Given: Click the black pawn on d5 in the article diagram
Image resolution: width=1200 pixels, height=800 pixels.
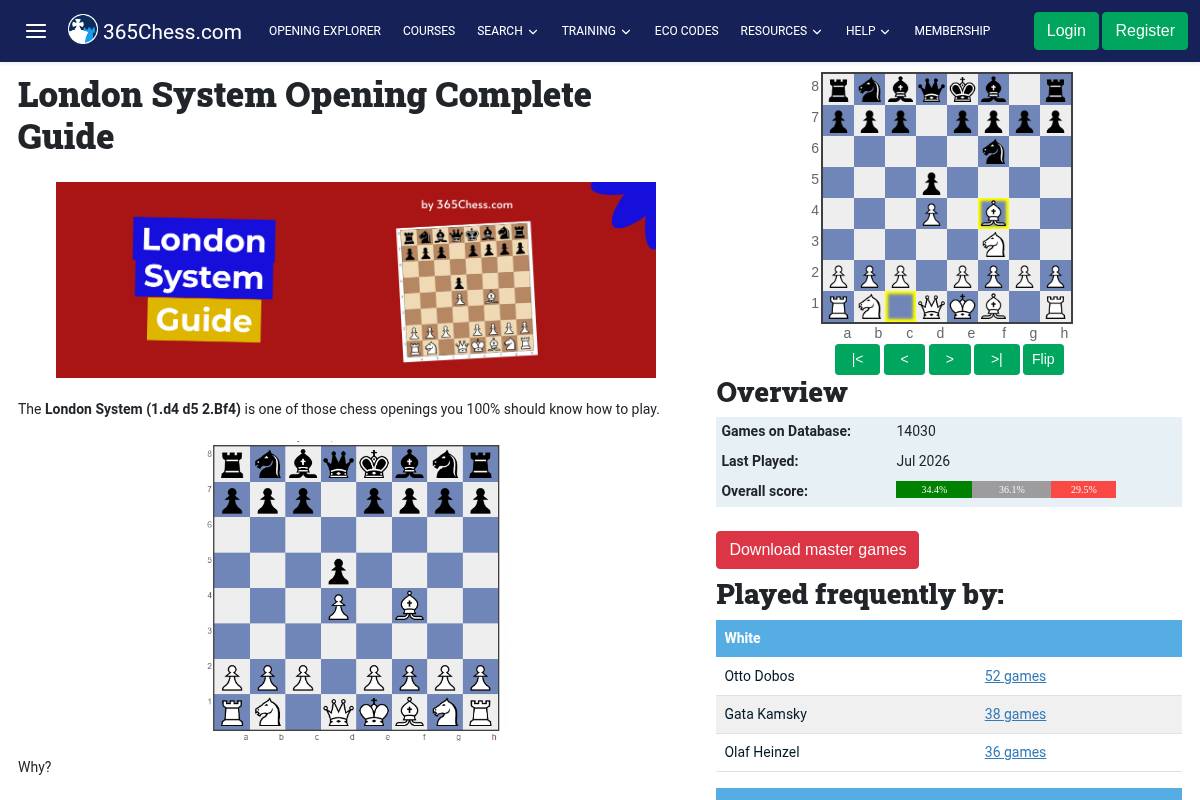Looking at the screenshot, I should tap(338, 570).
